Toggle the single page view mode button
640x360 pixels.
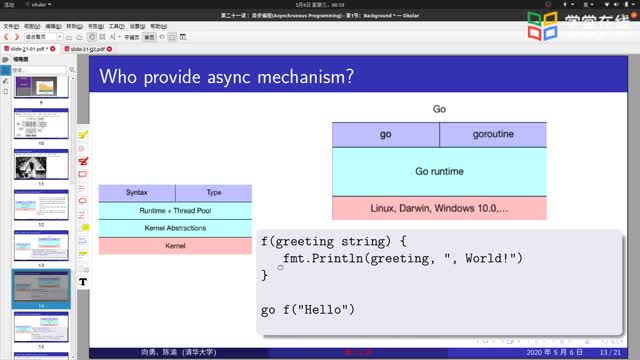point(149,37)
